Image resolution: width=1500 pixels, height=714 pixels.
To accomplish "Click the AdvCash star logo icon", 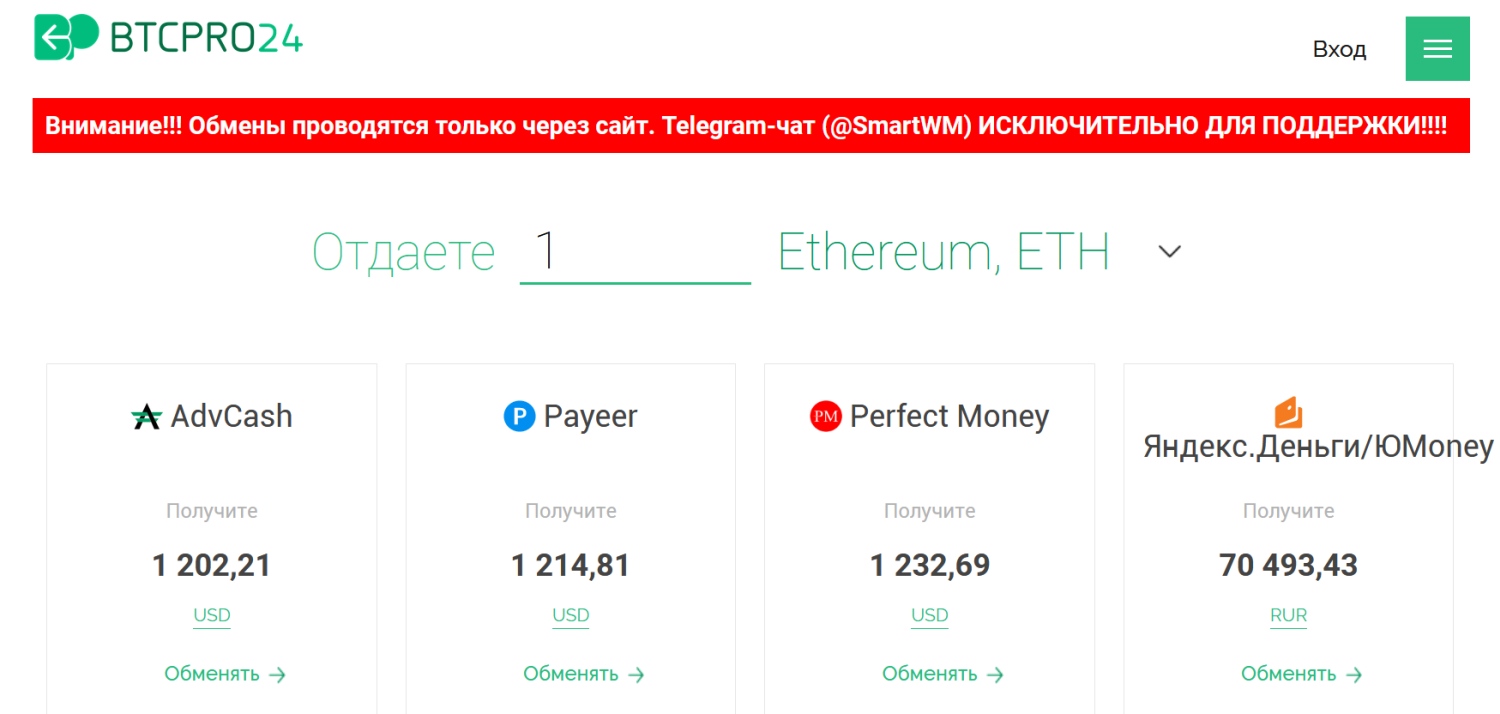I will pos(146,417).
